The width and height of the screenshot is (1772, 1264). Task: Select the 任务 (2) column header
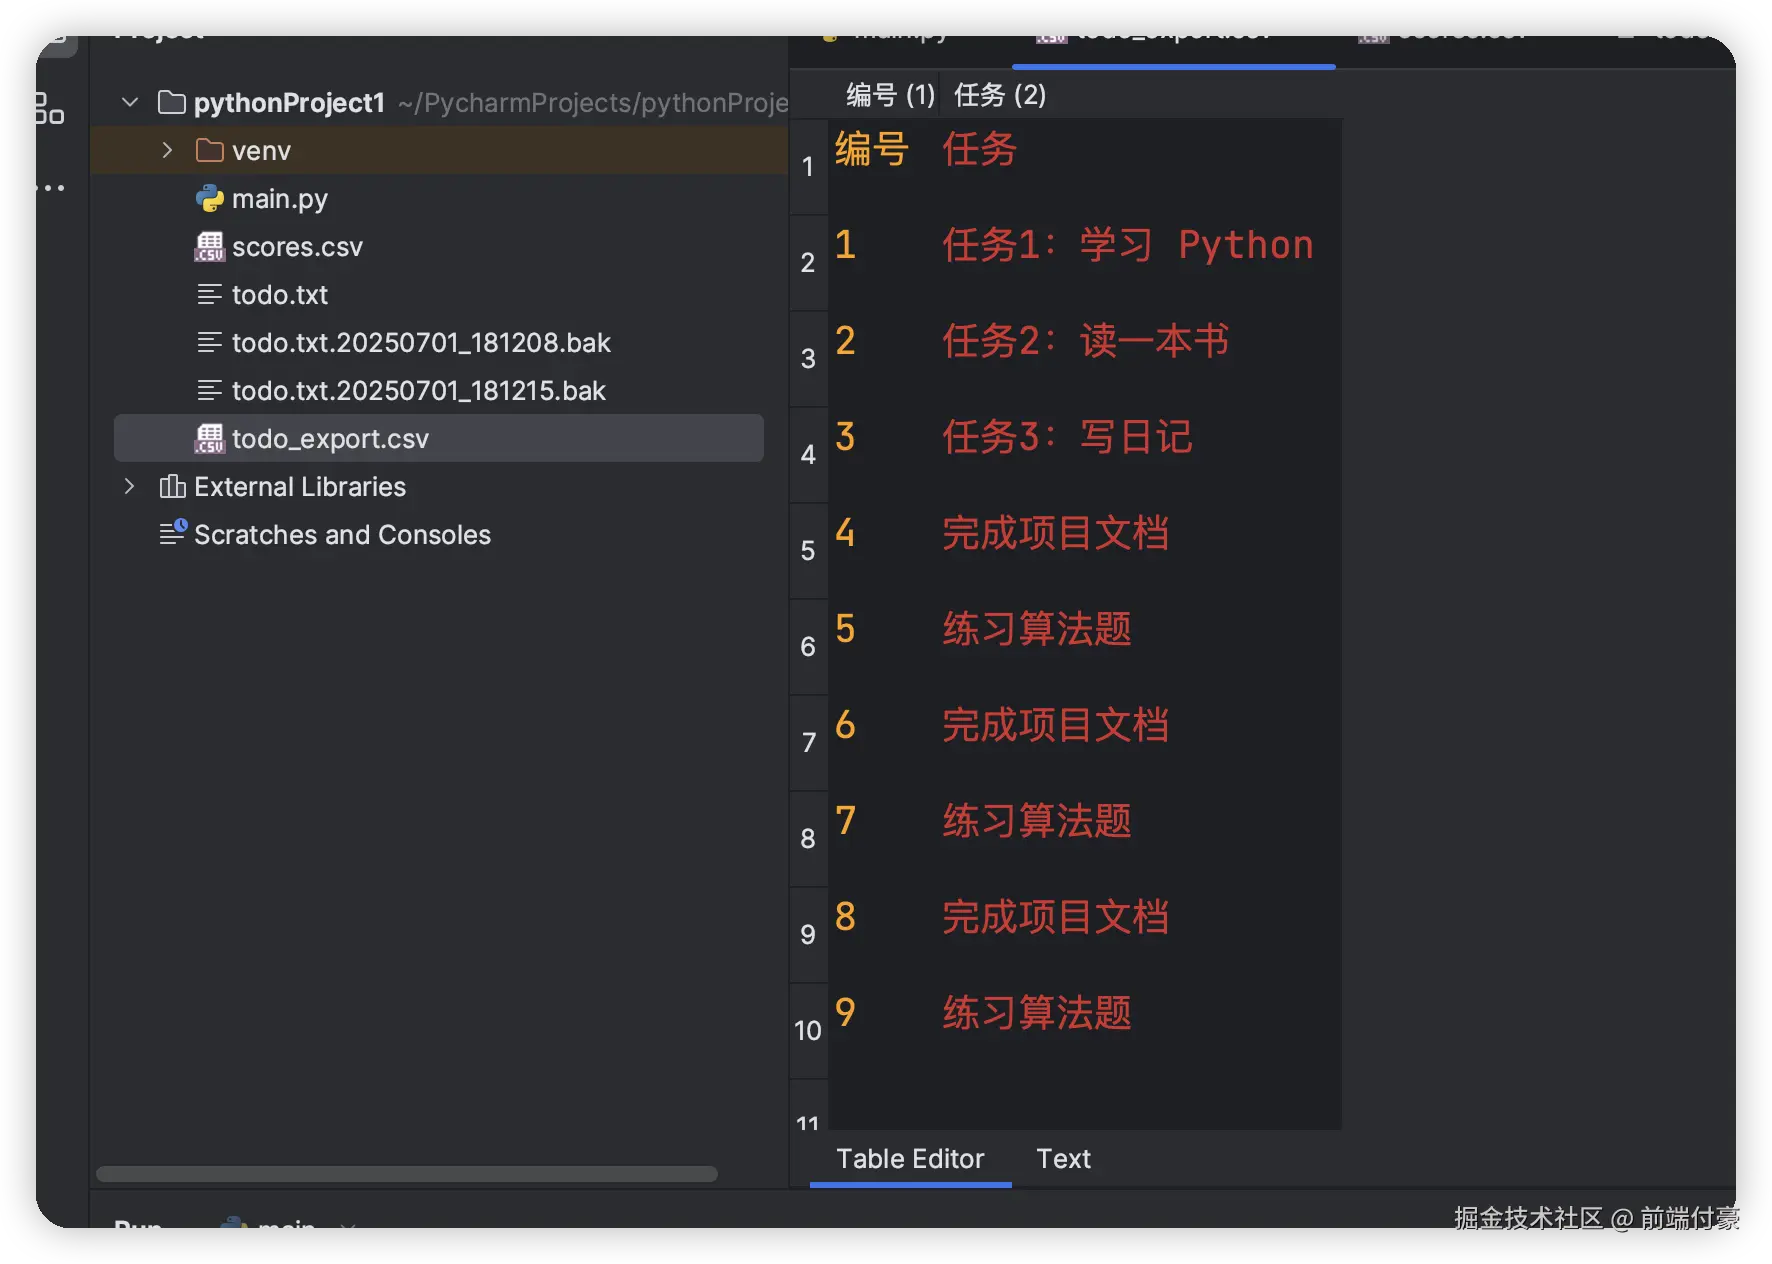pyautogui.click(x=1000, y=95)
